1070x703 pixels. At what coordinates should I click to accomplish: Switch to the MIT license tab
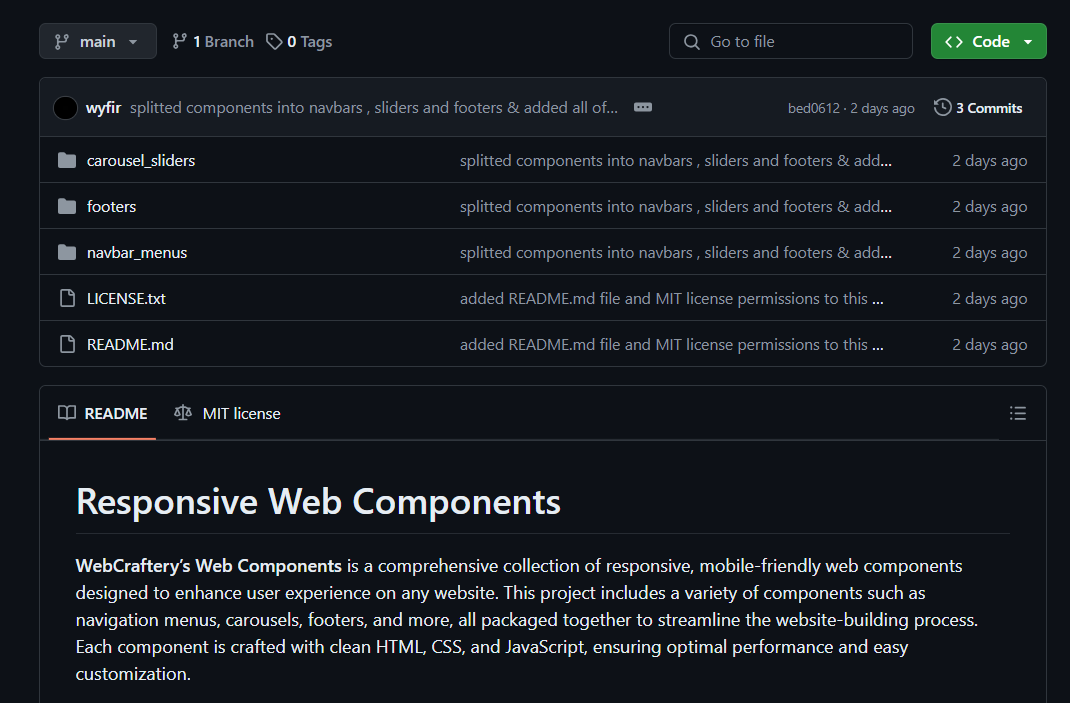227,413
